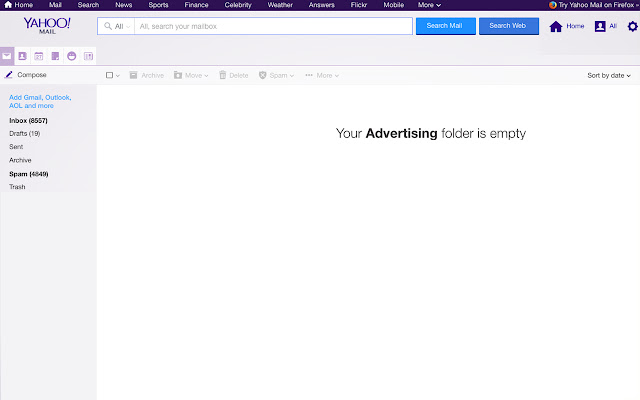Open the Messenger smiley icon tab
Image resolution: width=640 pixels, height=400 pixels.
pyautogui.click(x=71, y=56)
